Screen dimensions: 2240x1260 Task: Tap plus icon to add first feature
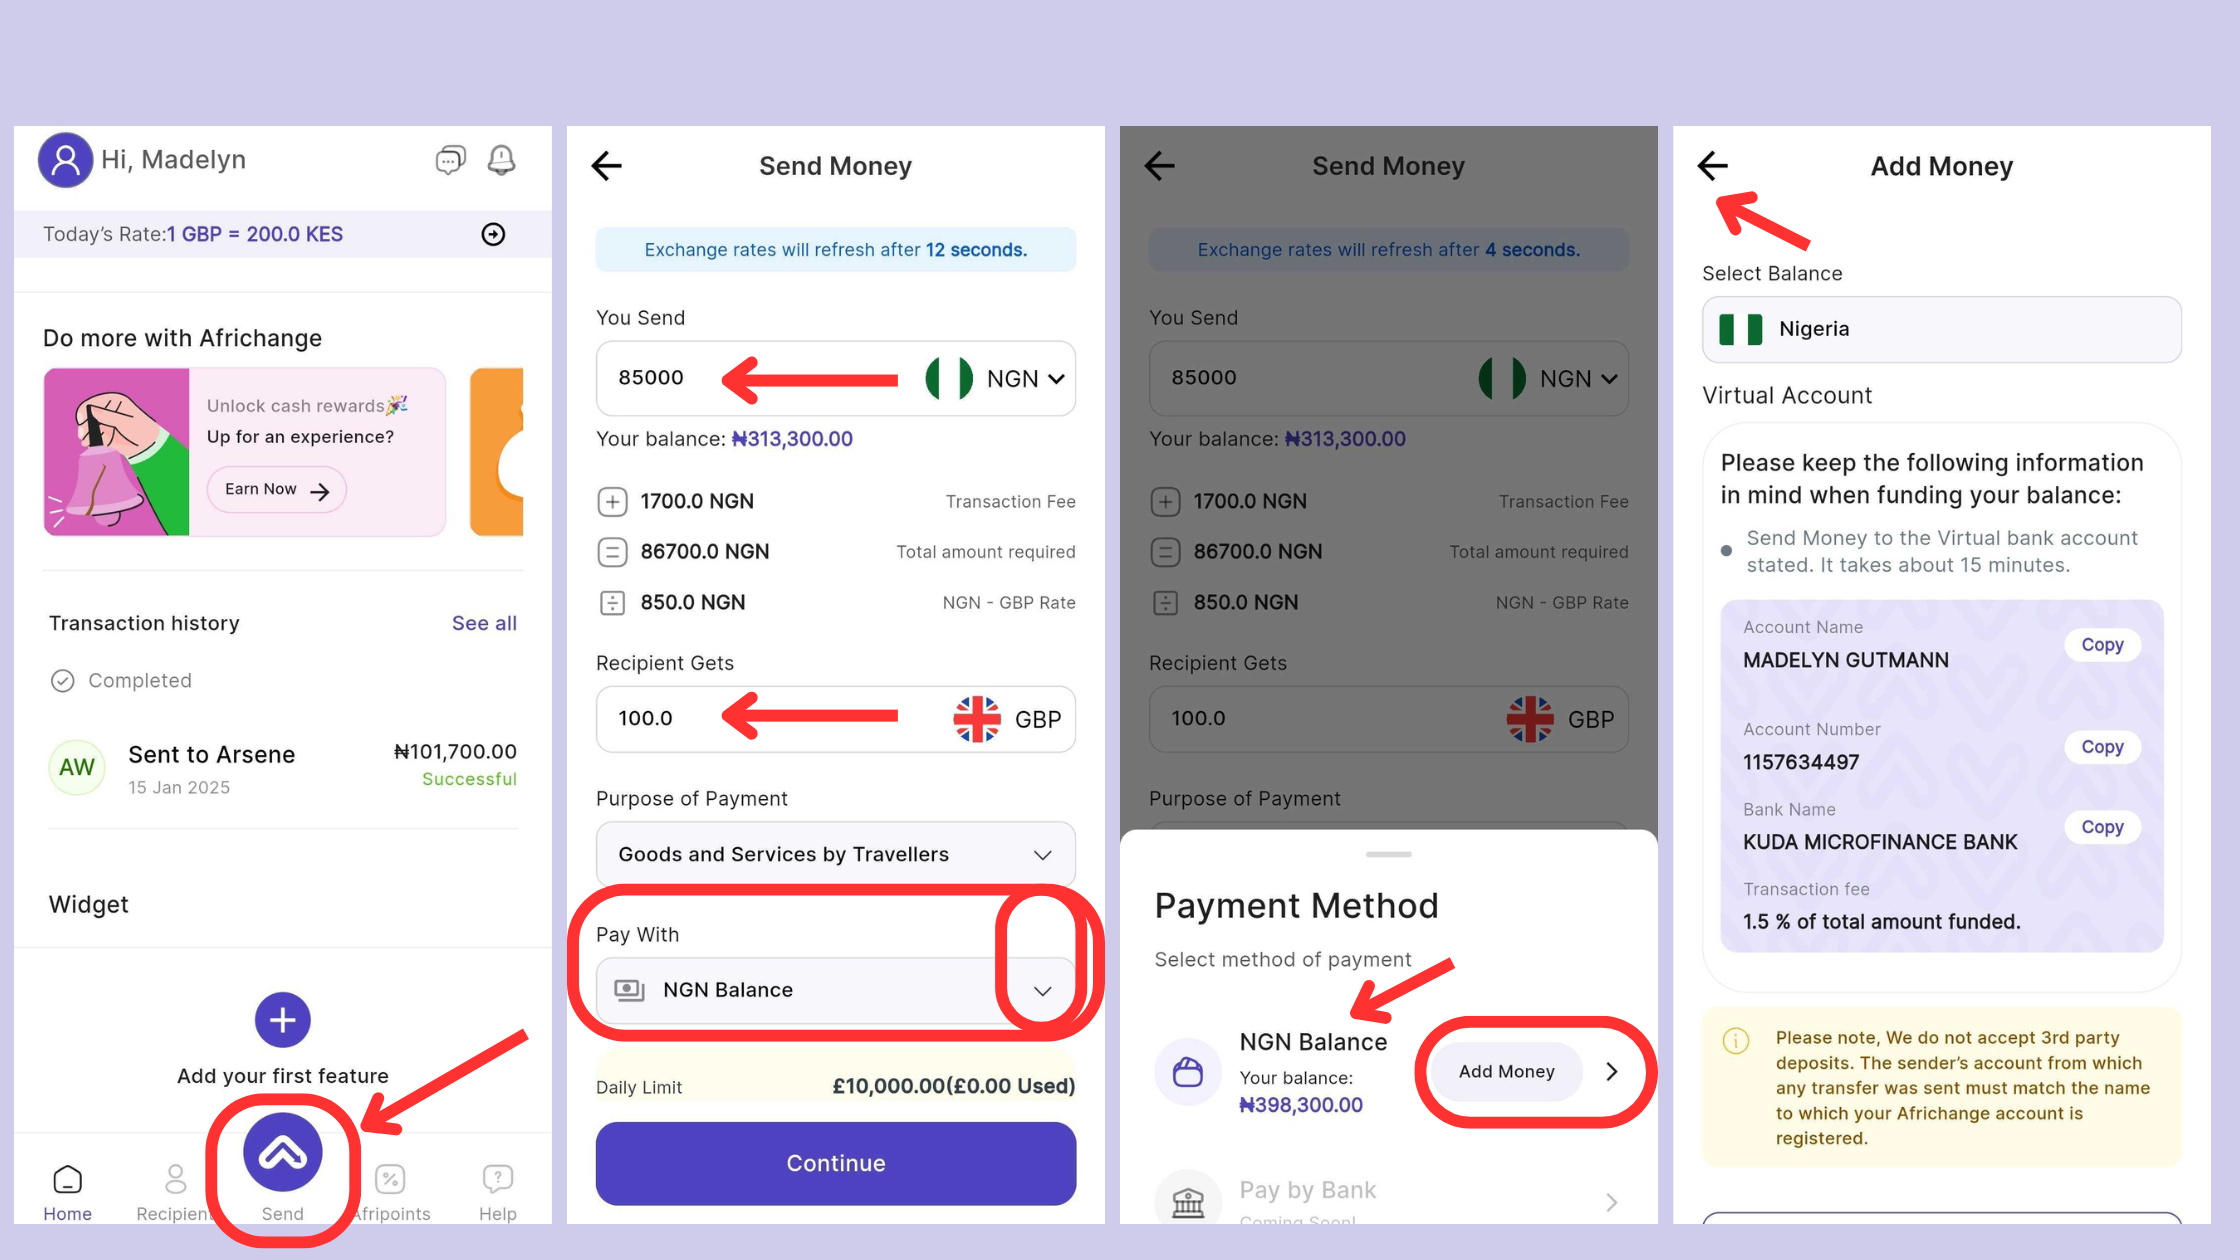coord(283,1020)
